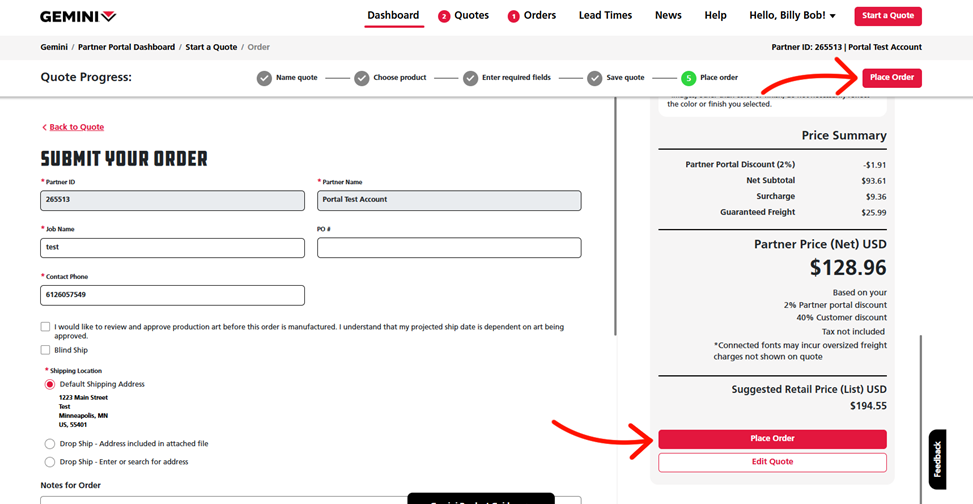Click the Enter required fields checkmark icon
The image size is (973, 504).
(470, 78)
